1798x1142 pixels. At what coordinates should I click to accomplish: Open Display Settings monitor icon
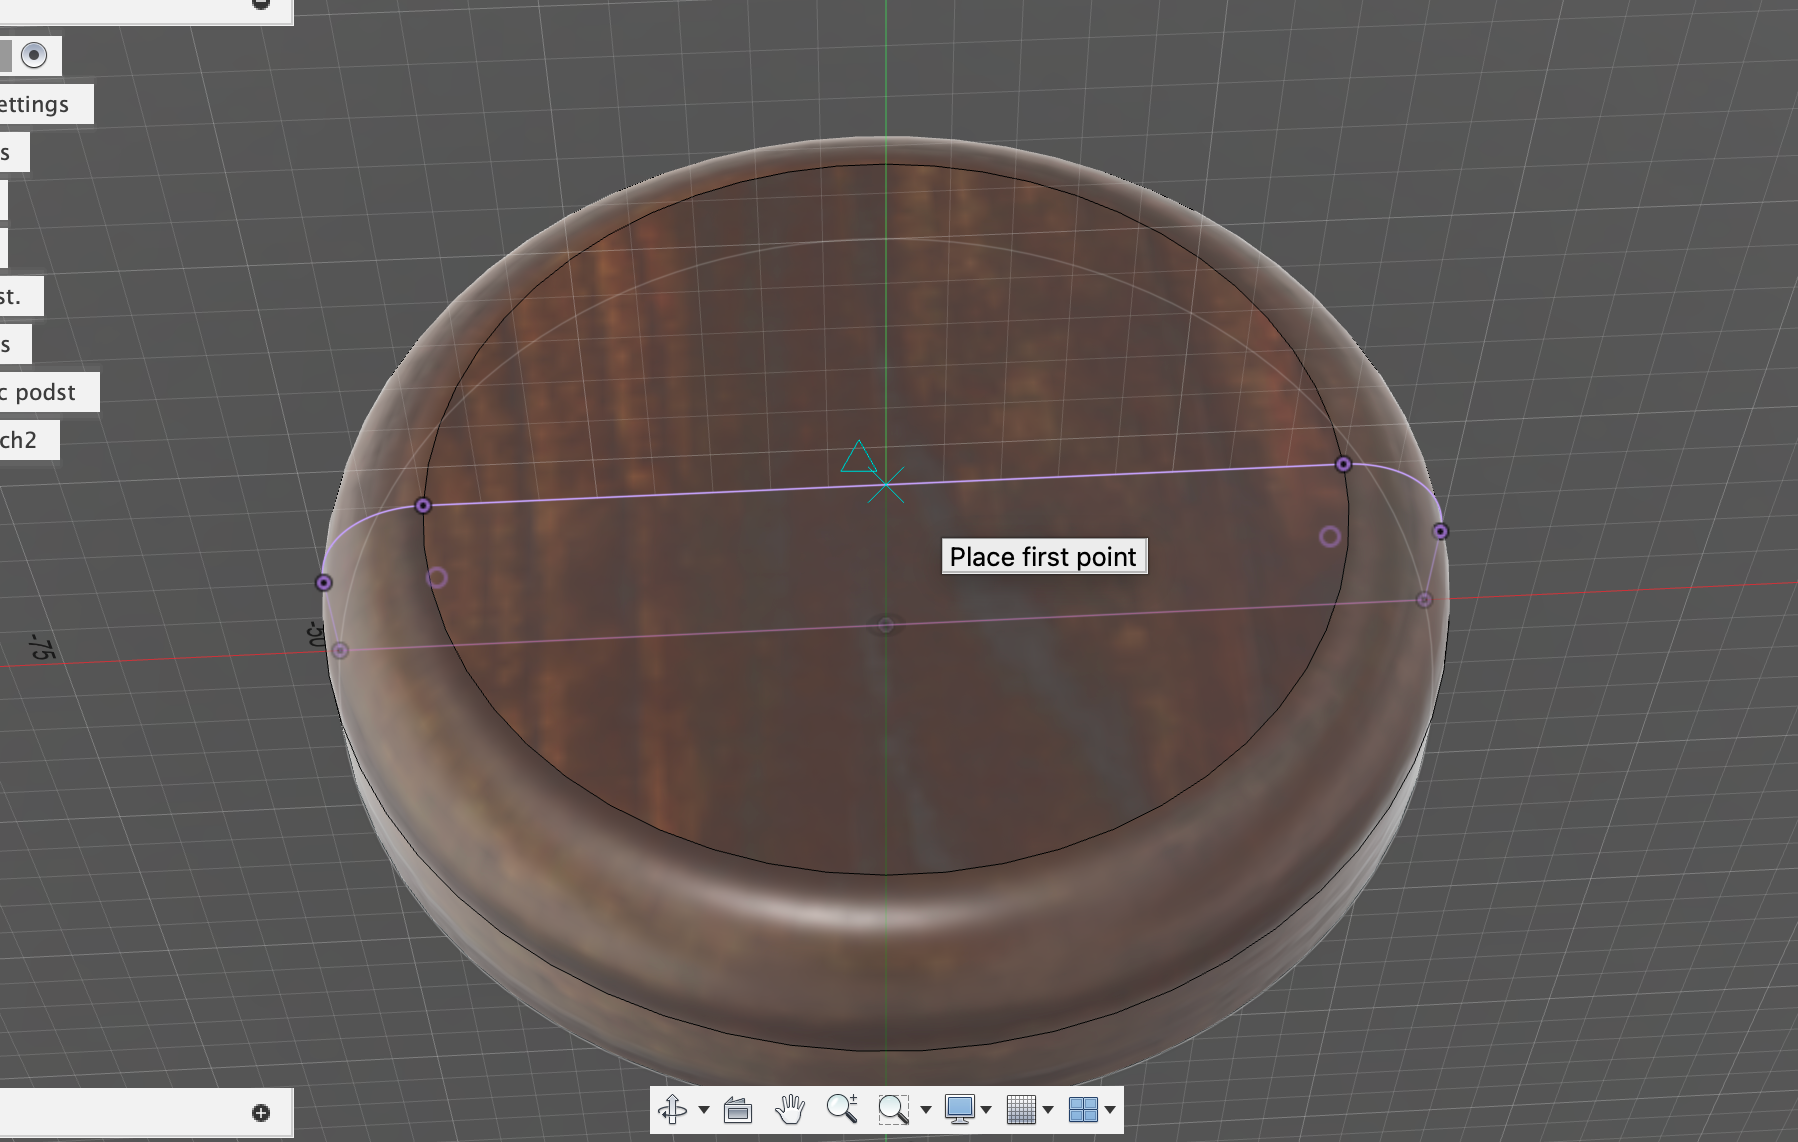pyautogui.click(x=959, y=1109)
